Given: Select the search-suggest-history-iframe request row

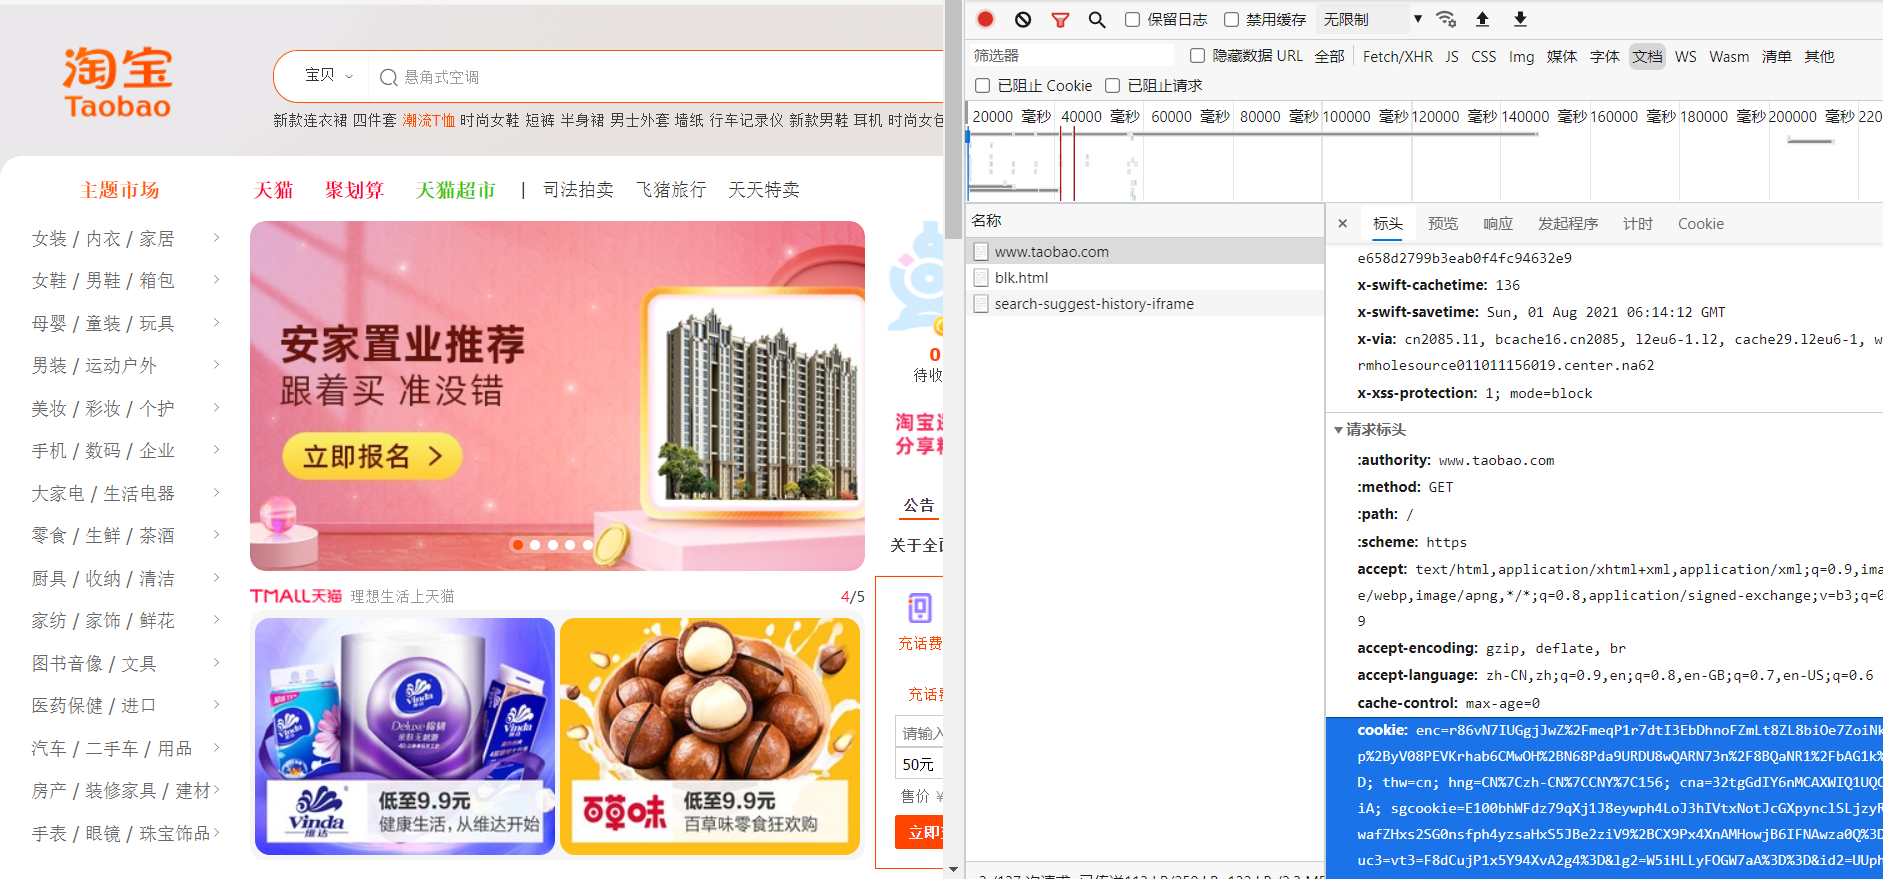Looking at the screenshot, I should click(1146, 304).
